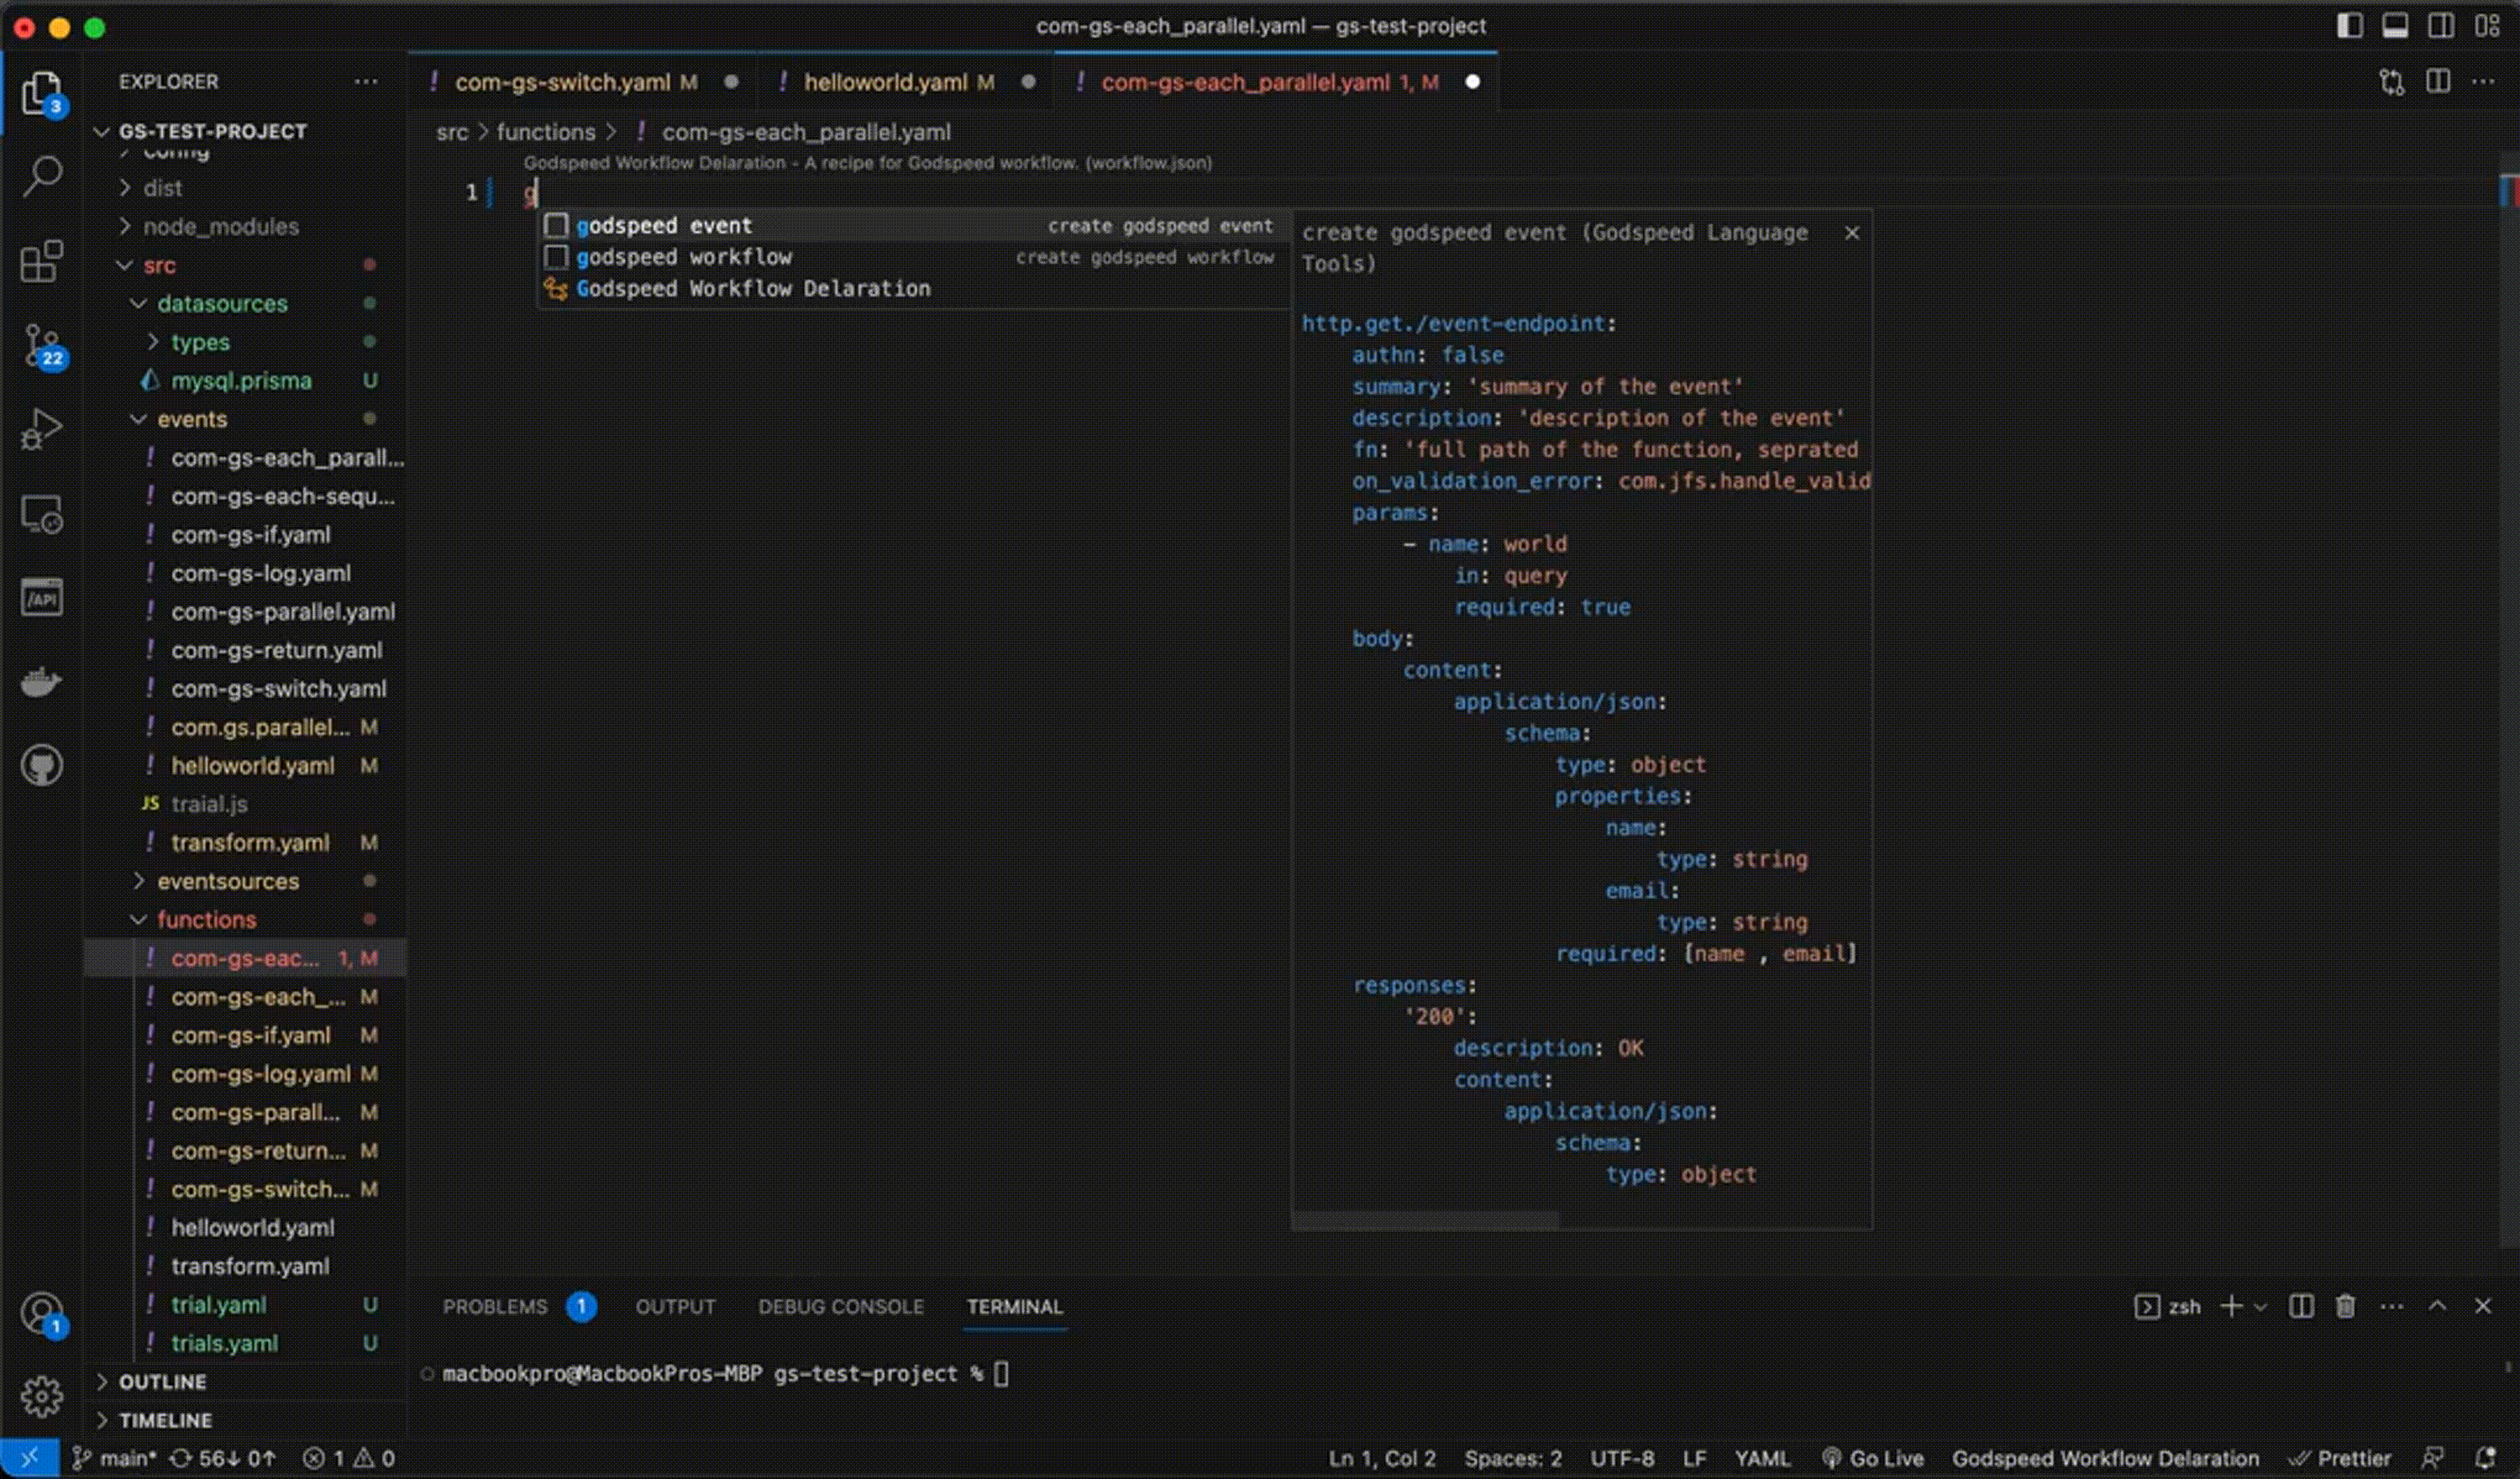Toggle the primary side bar layout button
The image size is (2520, 1479).
(x=2349, y=26)
